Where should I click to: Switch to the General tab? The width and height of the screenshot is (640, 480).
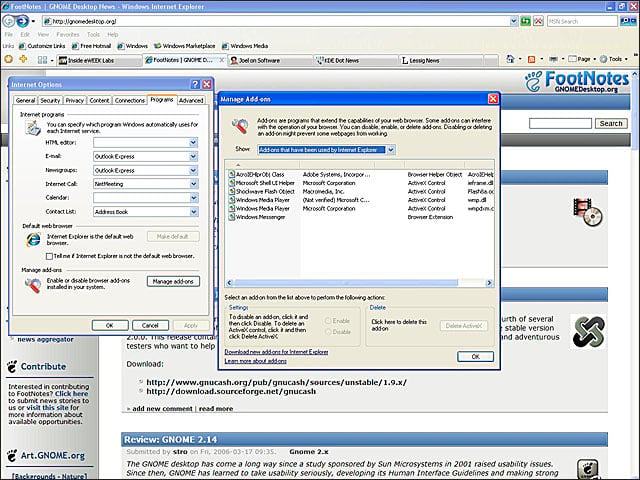coord(25,100)
